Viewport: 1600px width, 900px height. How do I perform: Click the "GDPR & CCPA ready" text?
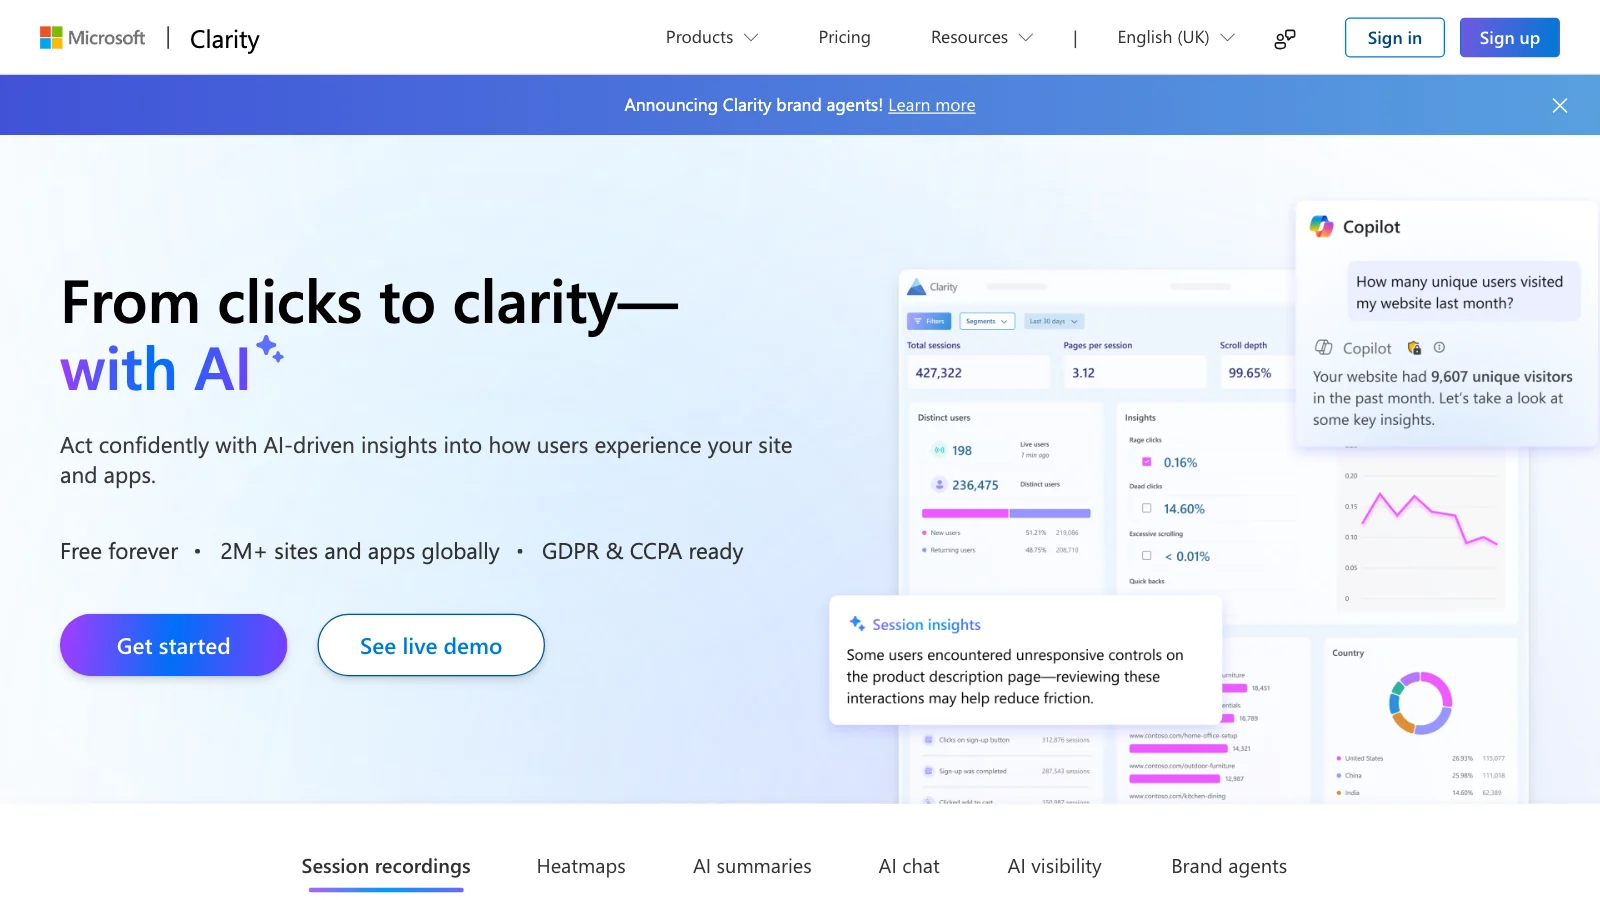point(643,552)
